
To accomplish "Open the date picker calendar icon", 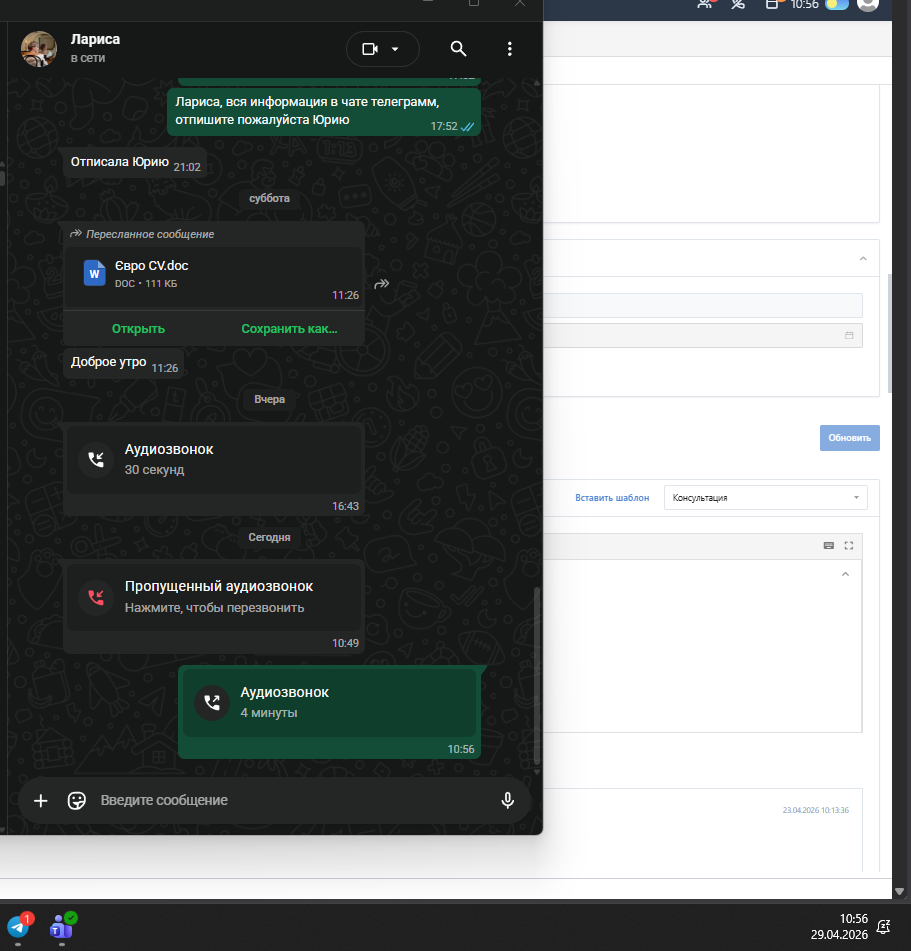I will 849,335.
